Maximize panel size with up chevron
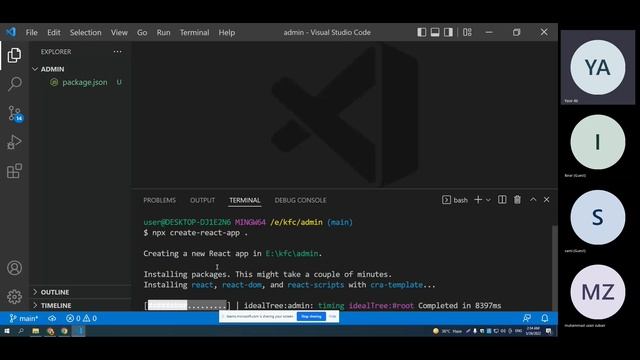Viewport: 640px width, 360px height. pyautogui.click(x=533, y=200)
